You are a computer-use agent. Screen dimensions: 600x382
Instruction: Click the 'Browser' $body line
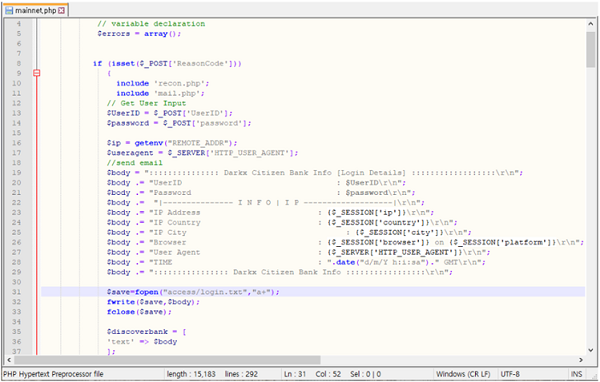(345, 242)
